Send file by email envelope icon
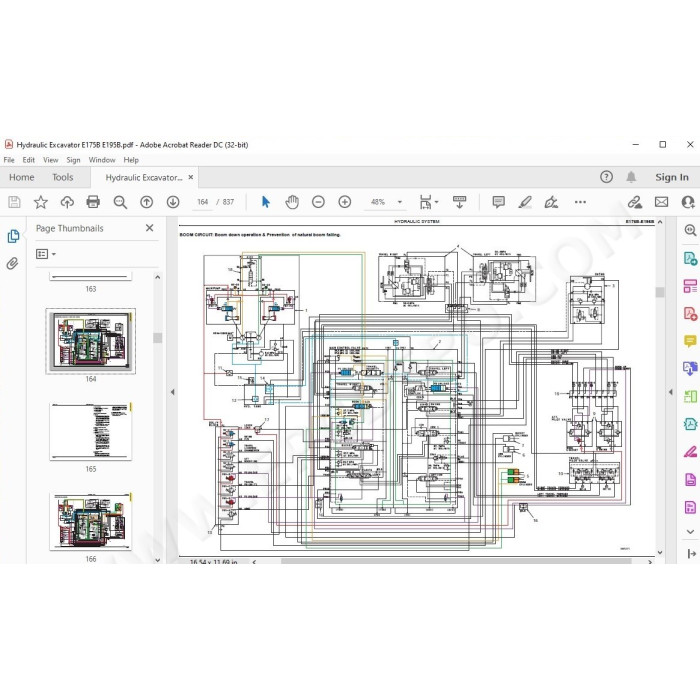700x700 pixels. [x=661, y=202]
